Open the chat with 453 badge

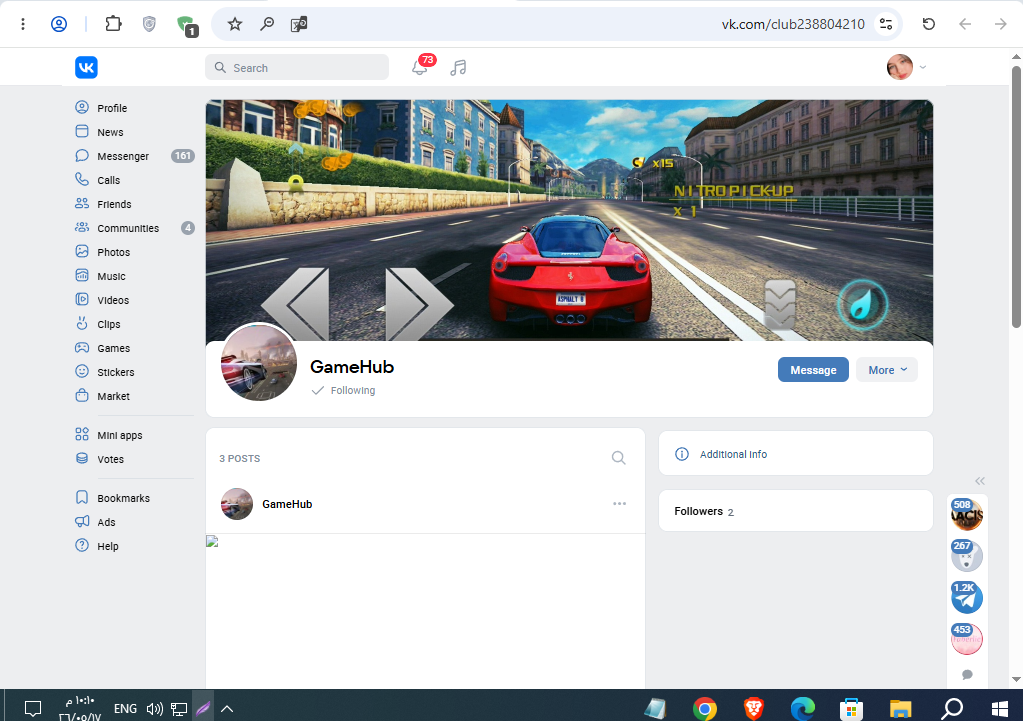pyautogui.click(x=967, y=638)
